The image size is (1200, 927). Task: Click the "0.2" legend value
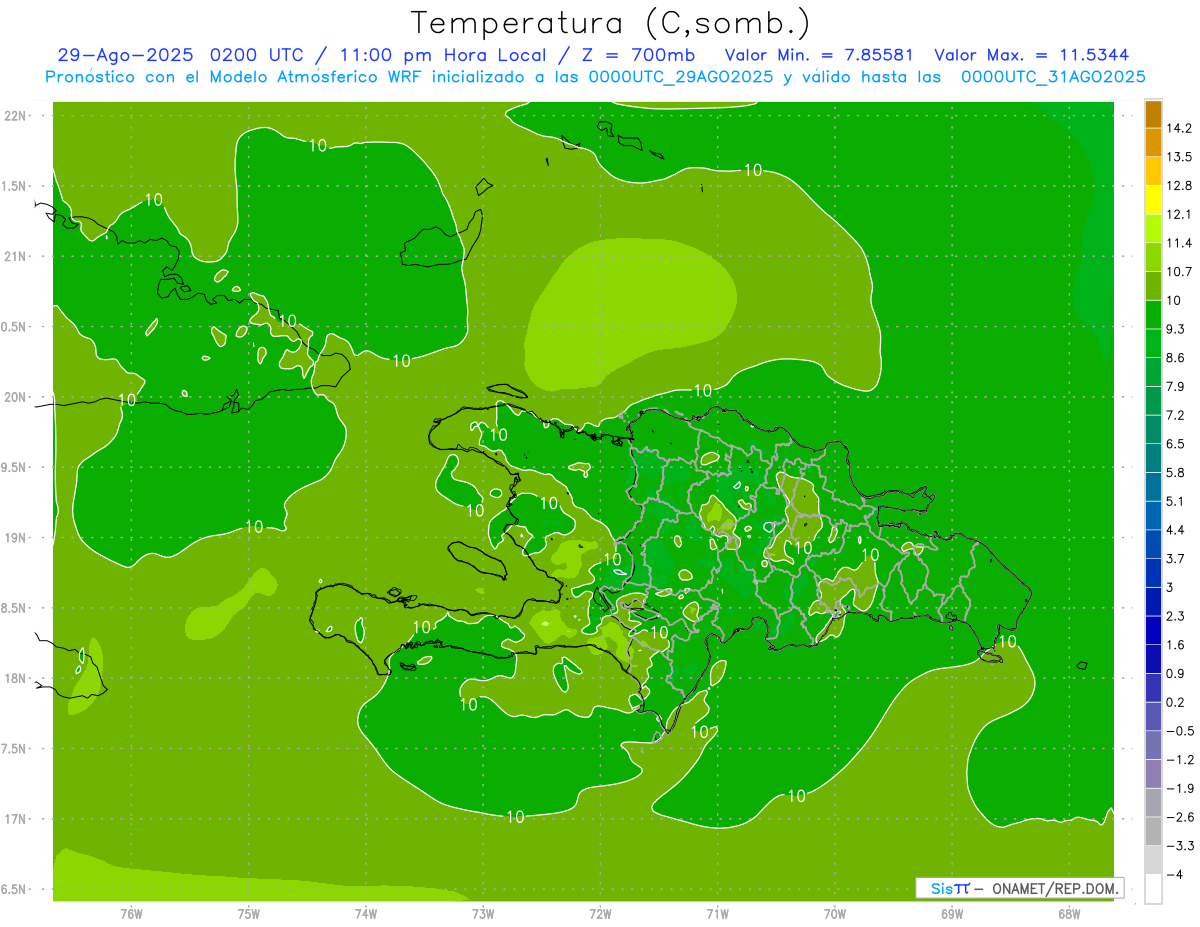click(x=1175, y=703)
